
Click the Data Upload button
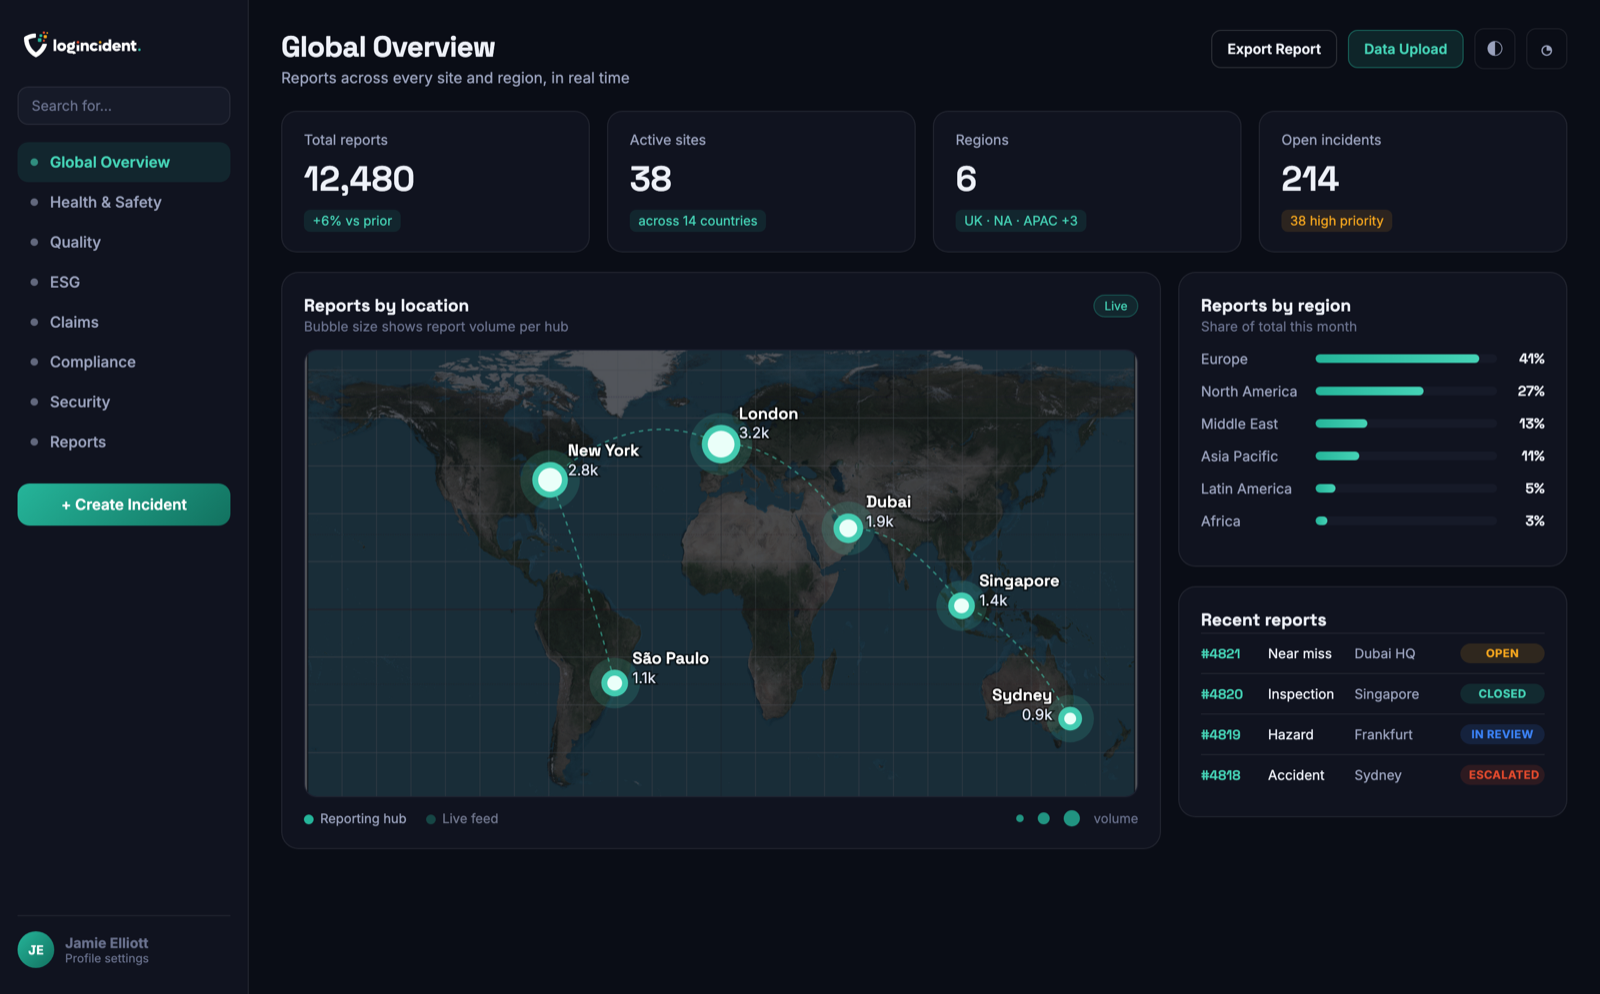(x=1405, y=49)
